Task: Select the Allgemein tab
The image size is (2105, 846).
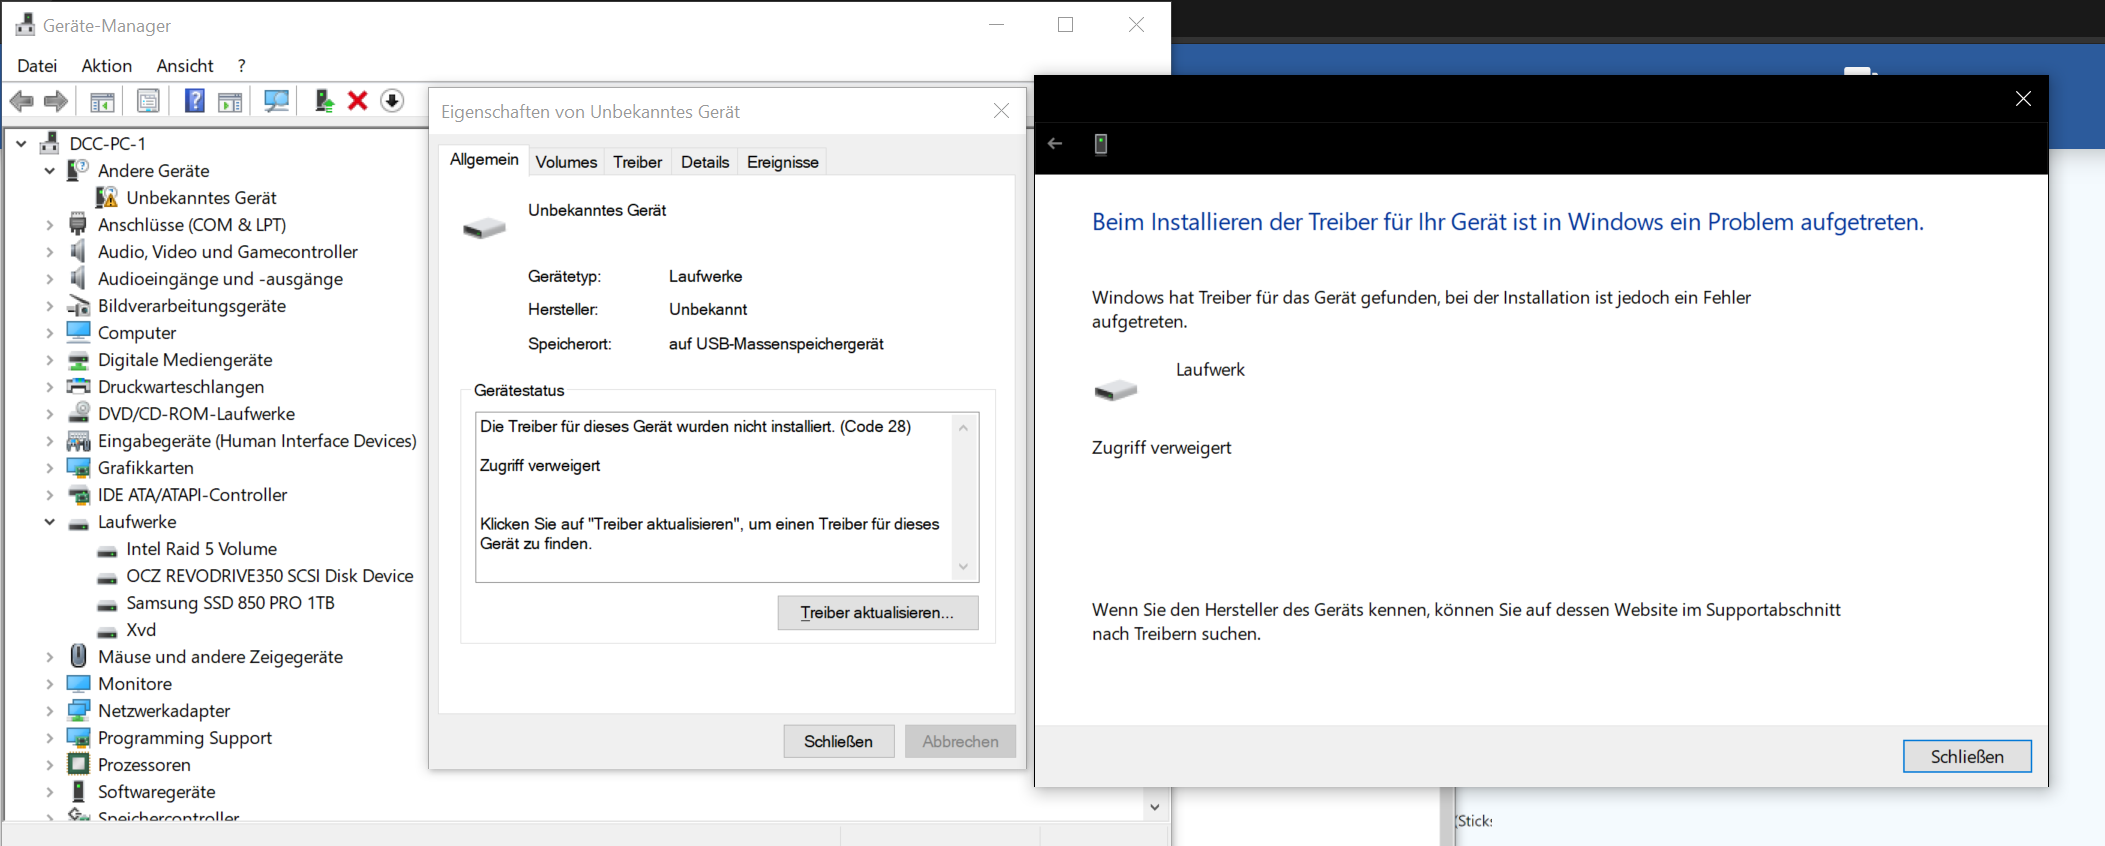Action: (484, 160)
